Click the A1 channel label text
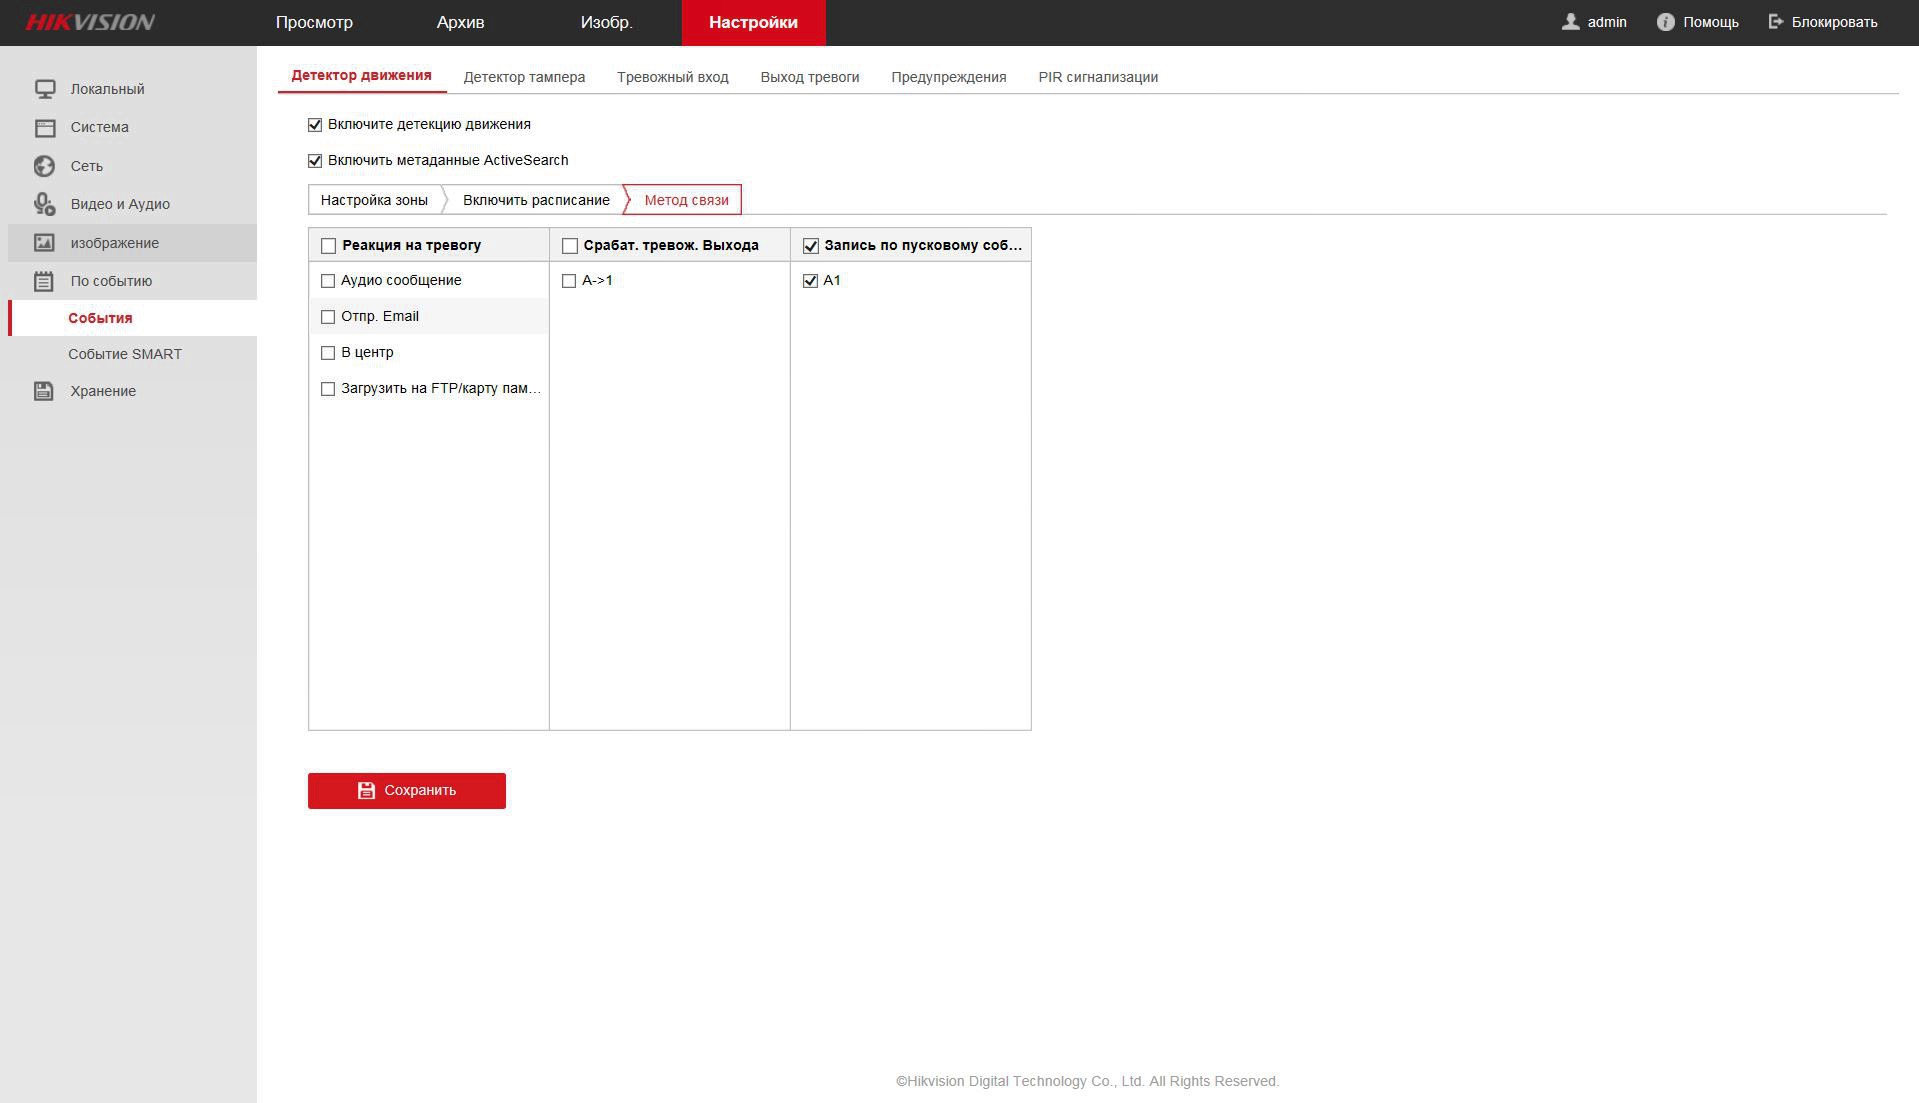The height and width of the screenshot is (1103, 1919). [832, 281]
